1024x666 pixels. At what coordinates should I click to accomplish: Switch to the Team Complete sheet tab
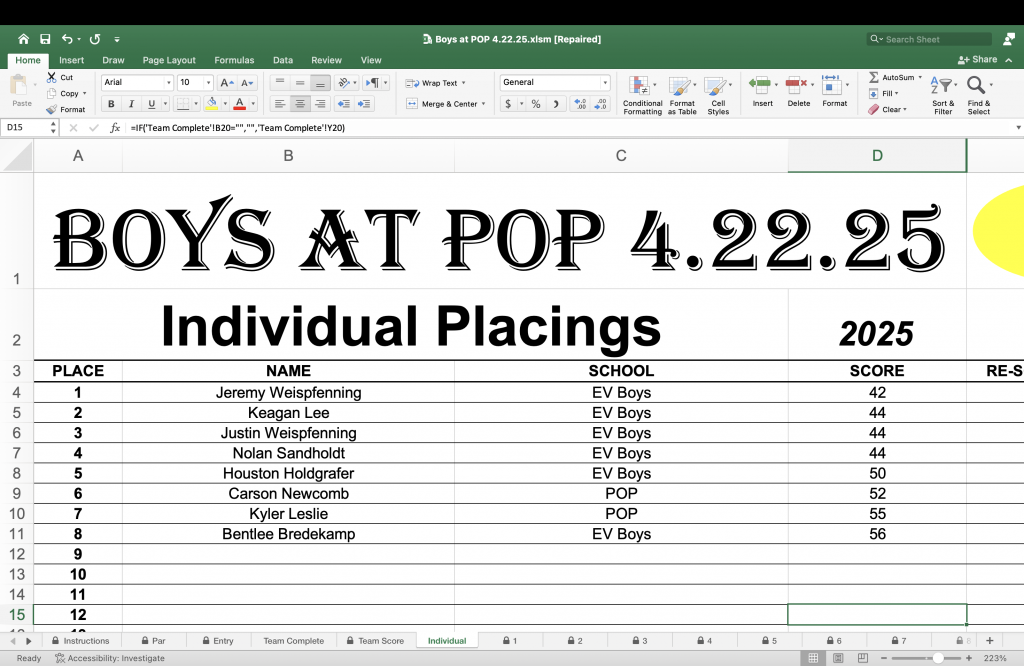[x=294, y=641]
